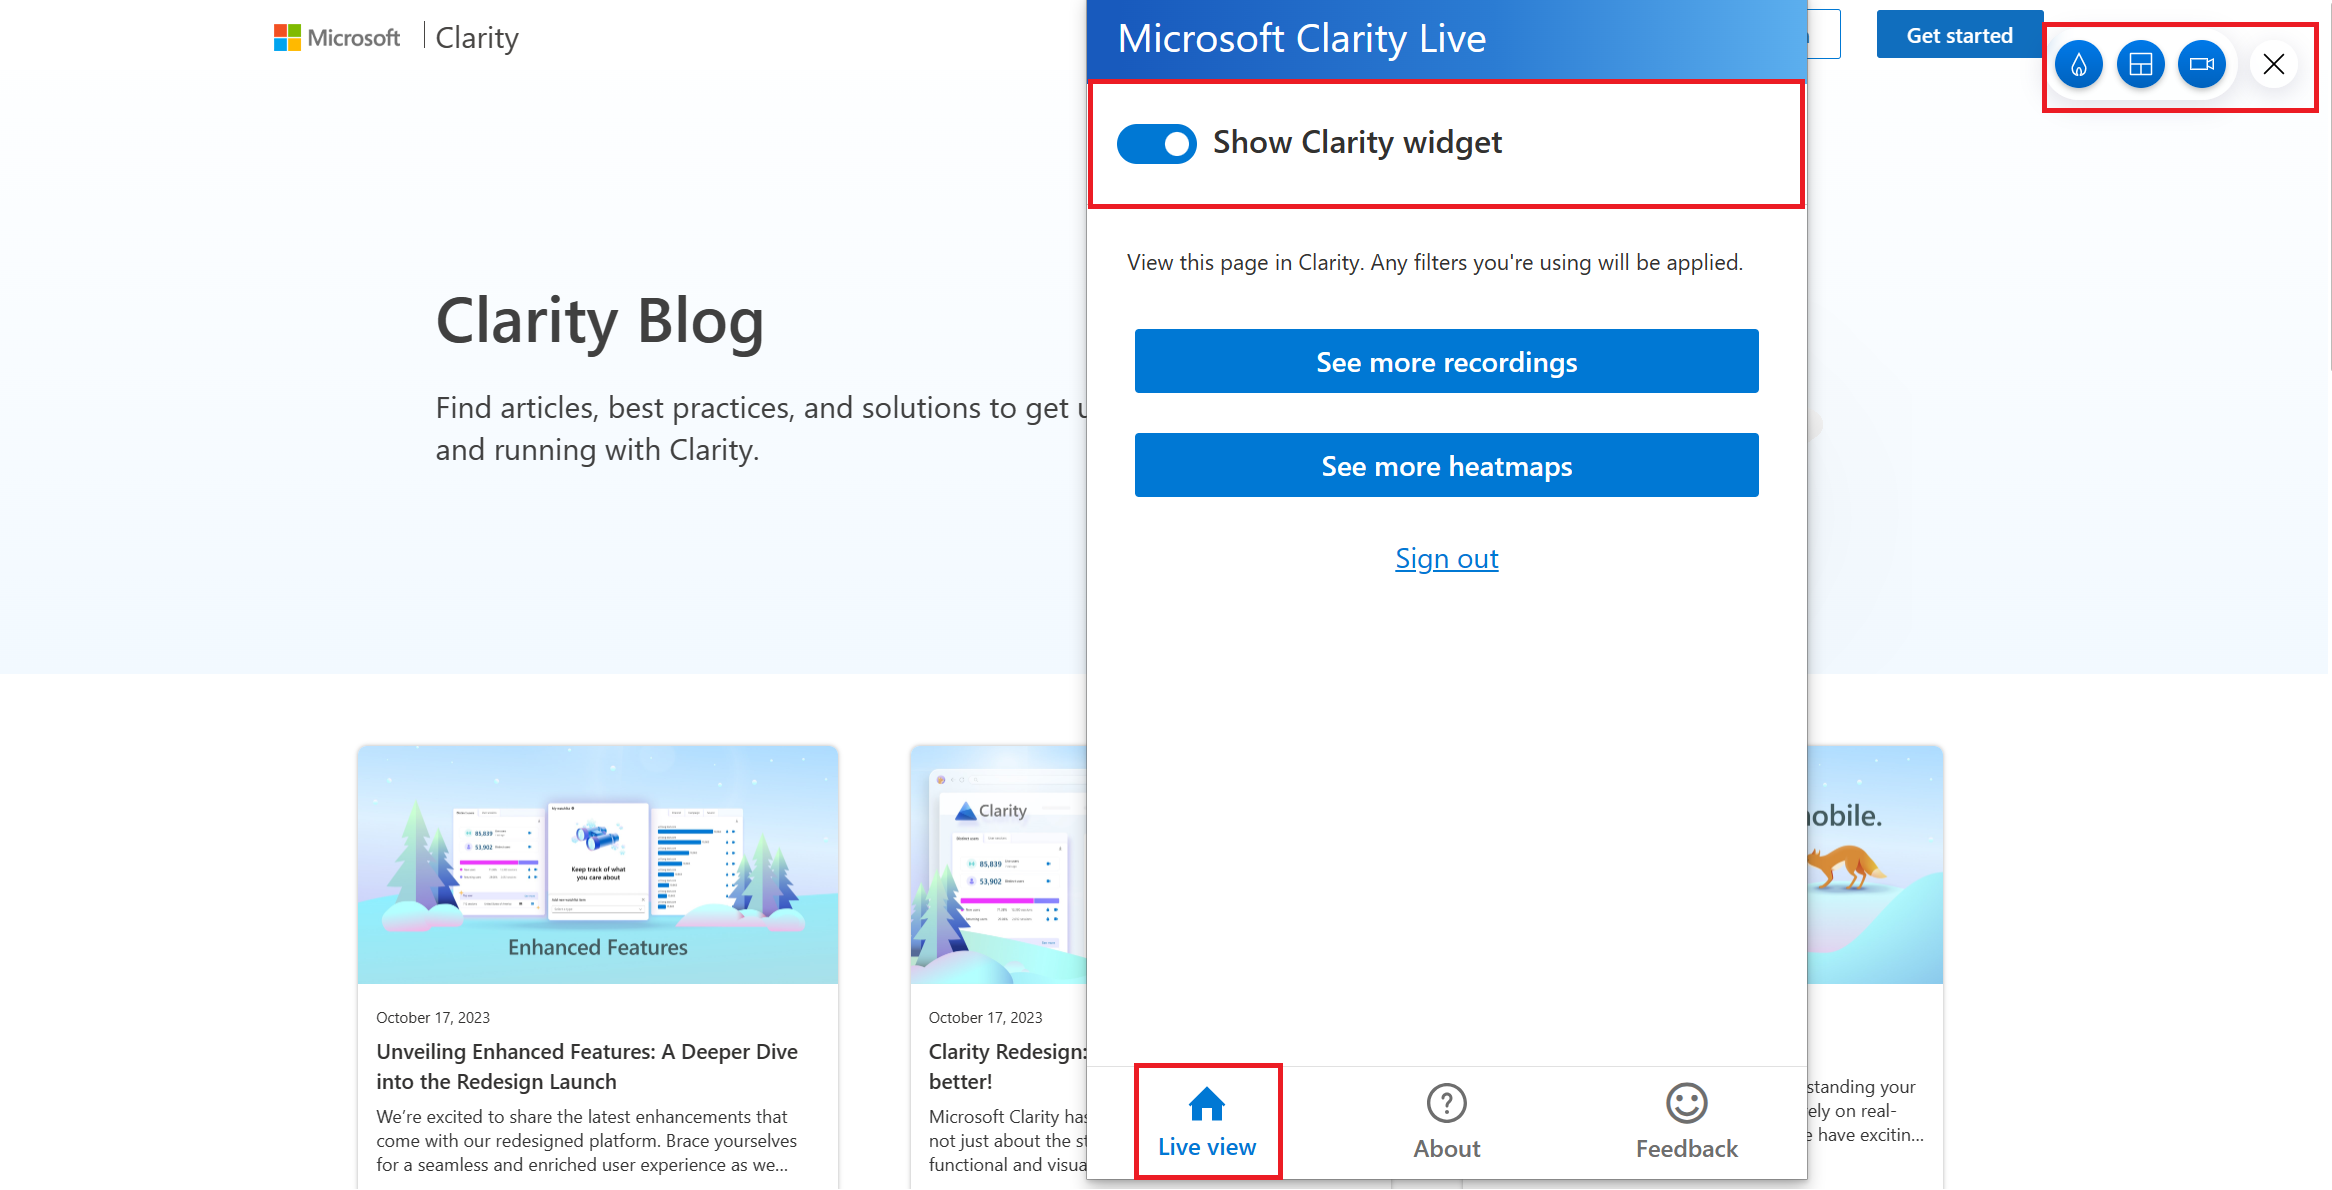The height and width of the screenshot is (1190, 2332).
Task: Click the Clarity Blog heading
Action: tap(599, 321)
